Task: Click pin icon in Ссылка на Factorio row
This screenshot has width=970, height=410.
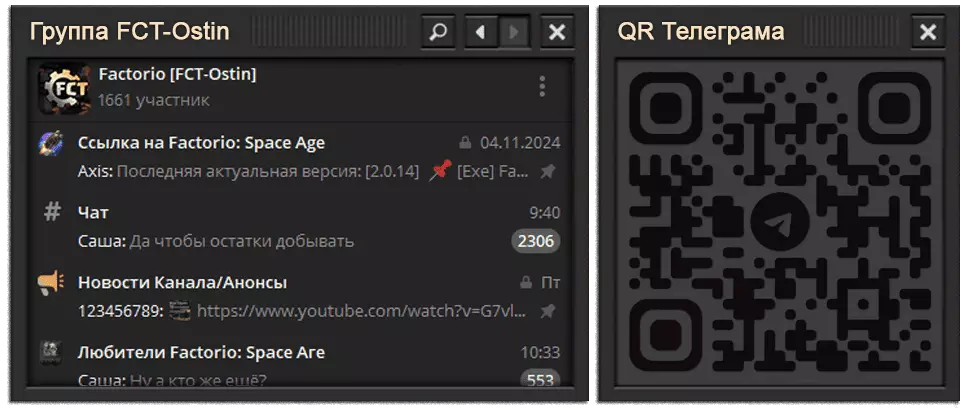Action: click(x=547, y=171)
